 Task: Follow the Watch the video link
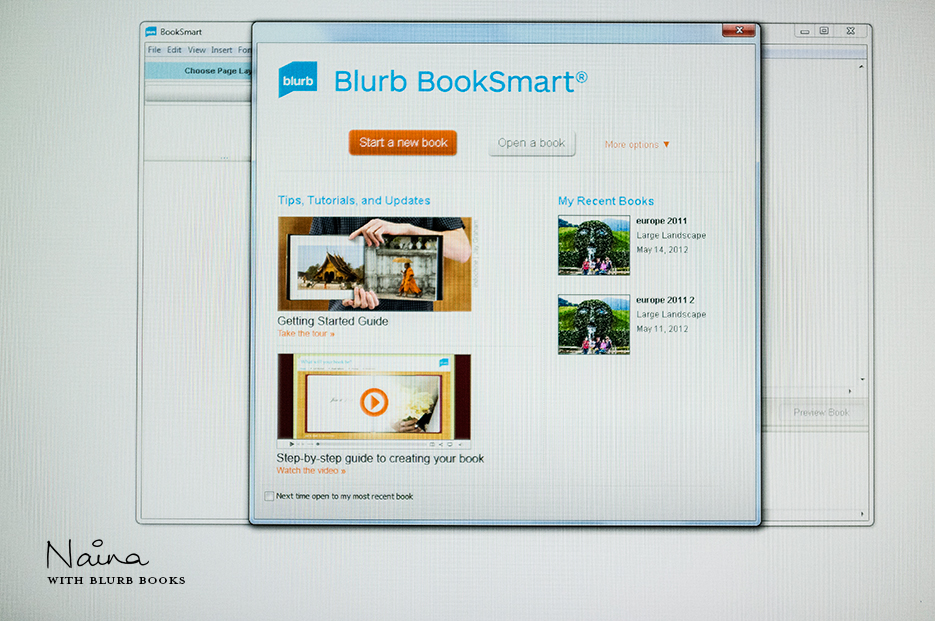click(x=311, y=471)
